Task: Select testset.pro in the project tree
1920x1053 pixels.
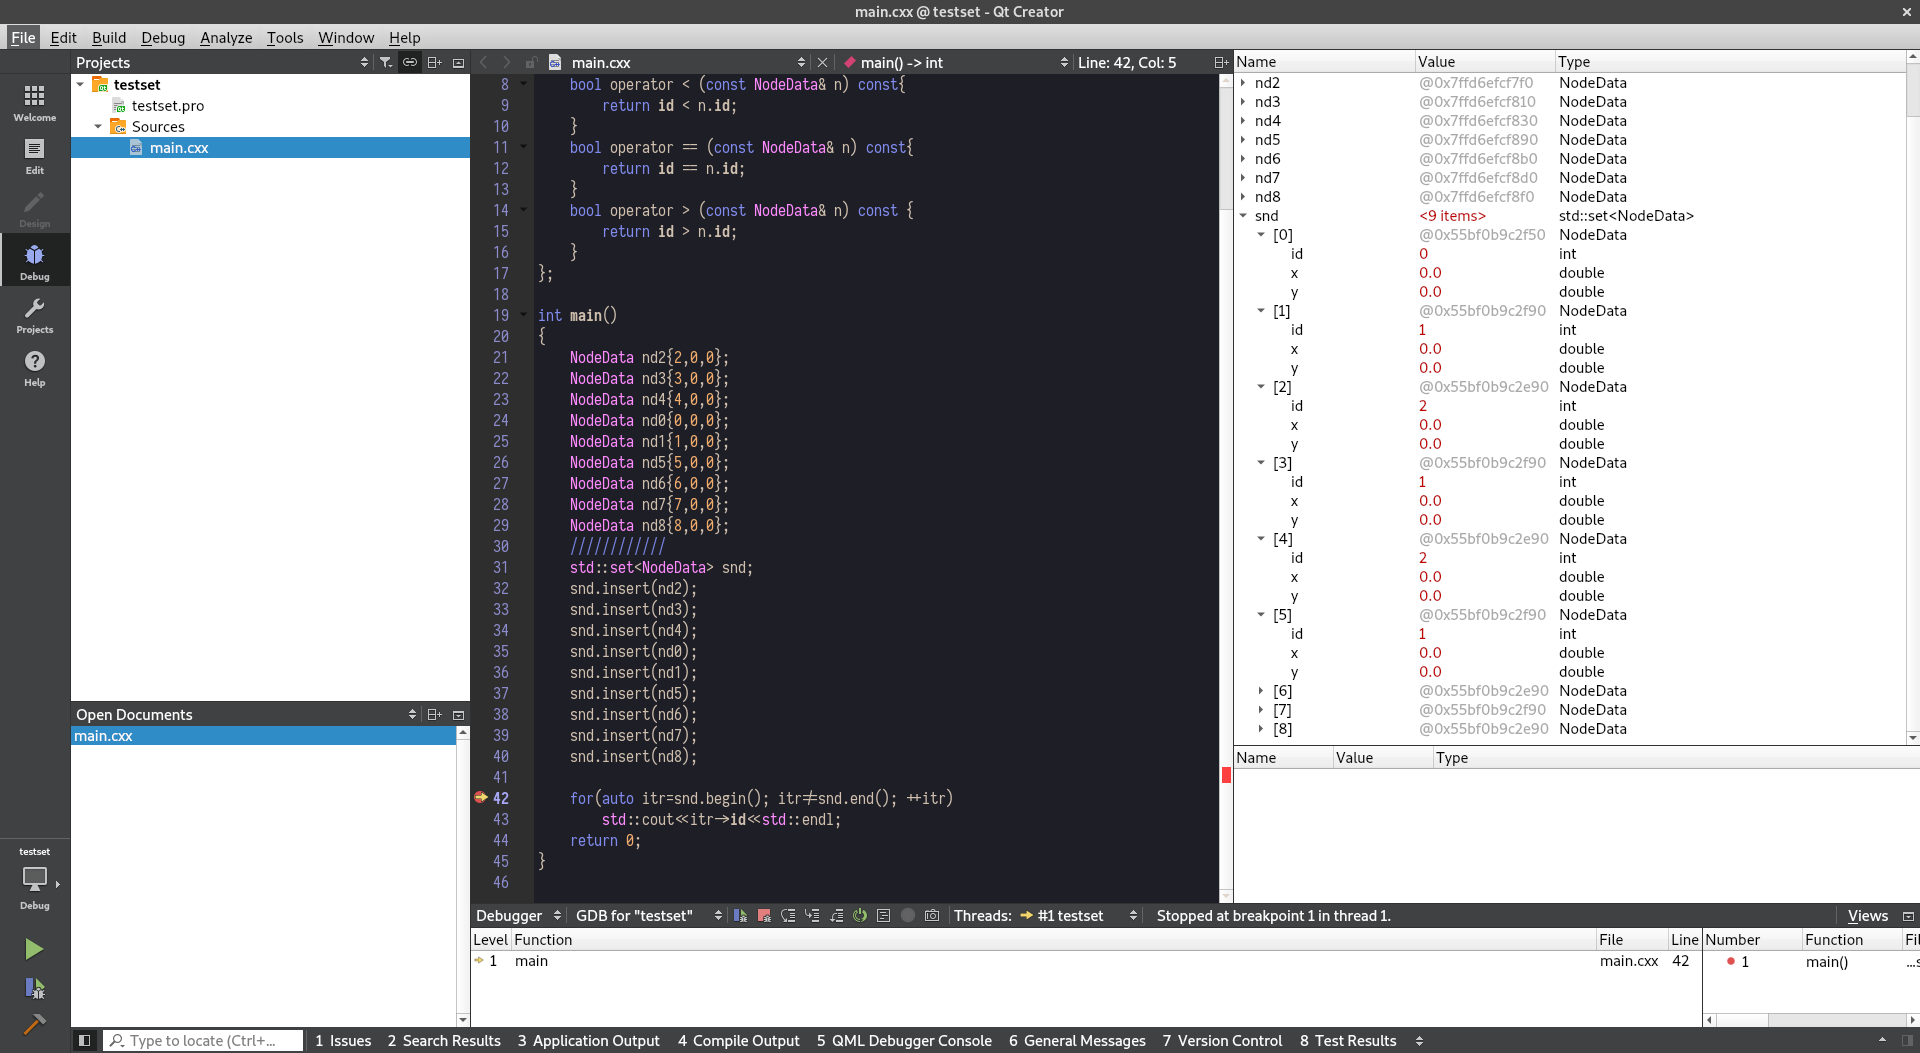Action: pyautogui.click(x=167, y=106)
